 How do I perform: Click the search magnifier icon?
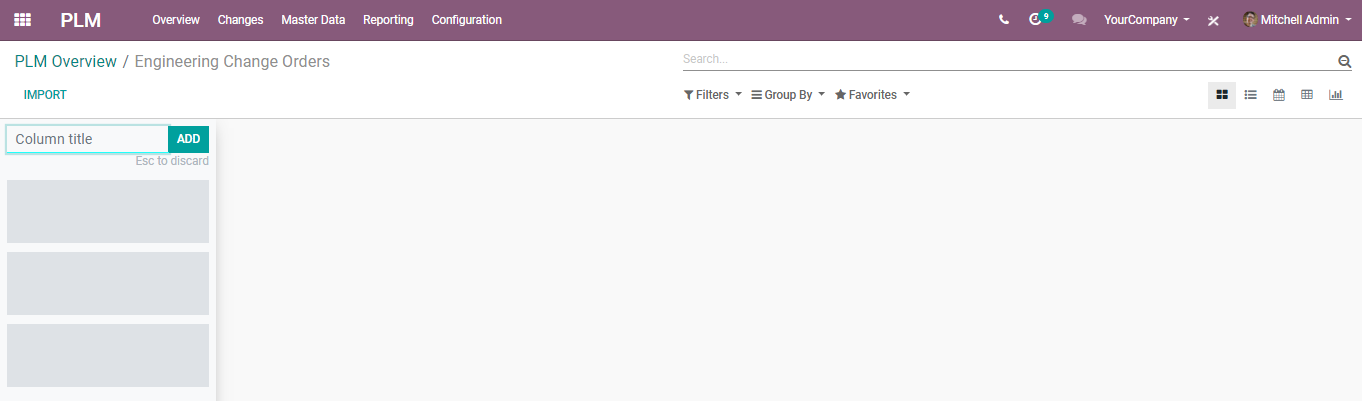coord(1344,61)
